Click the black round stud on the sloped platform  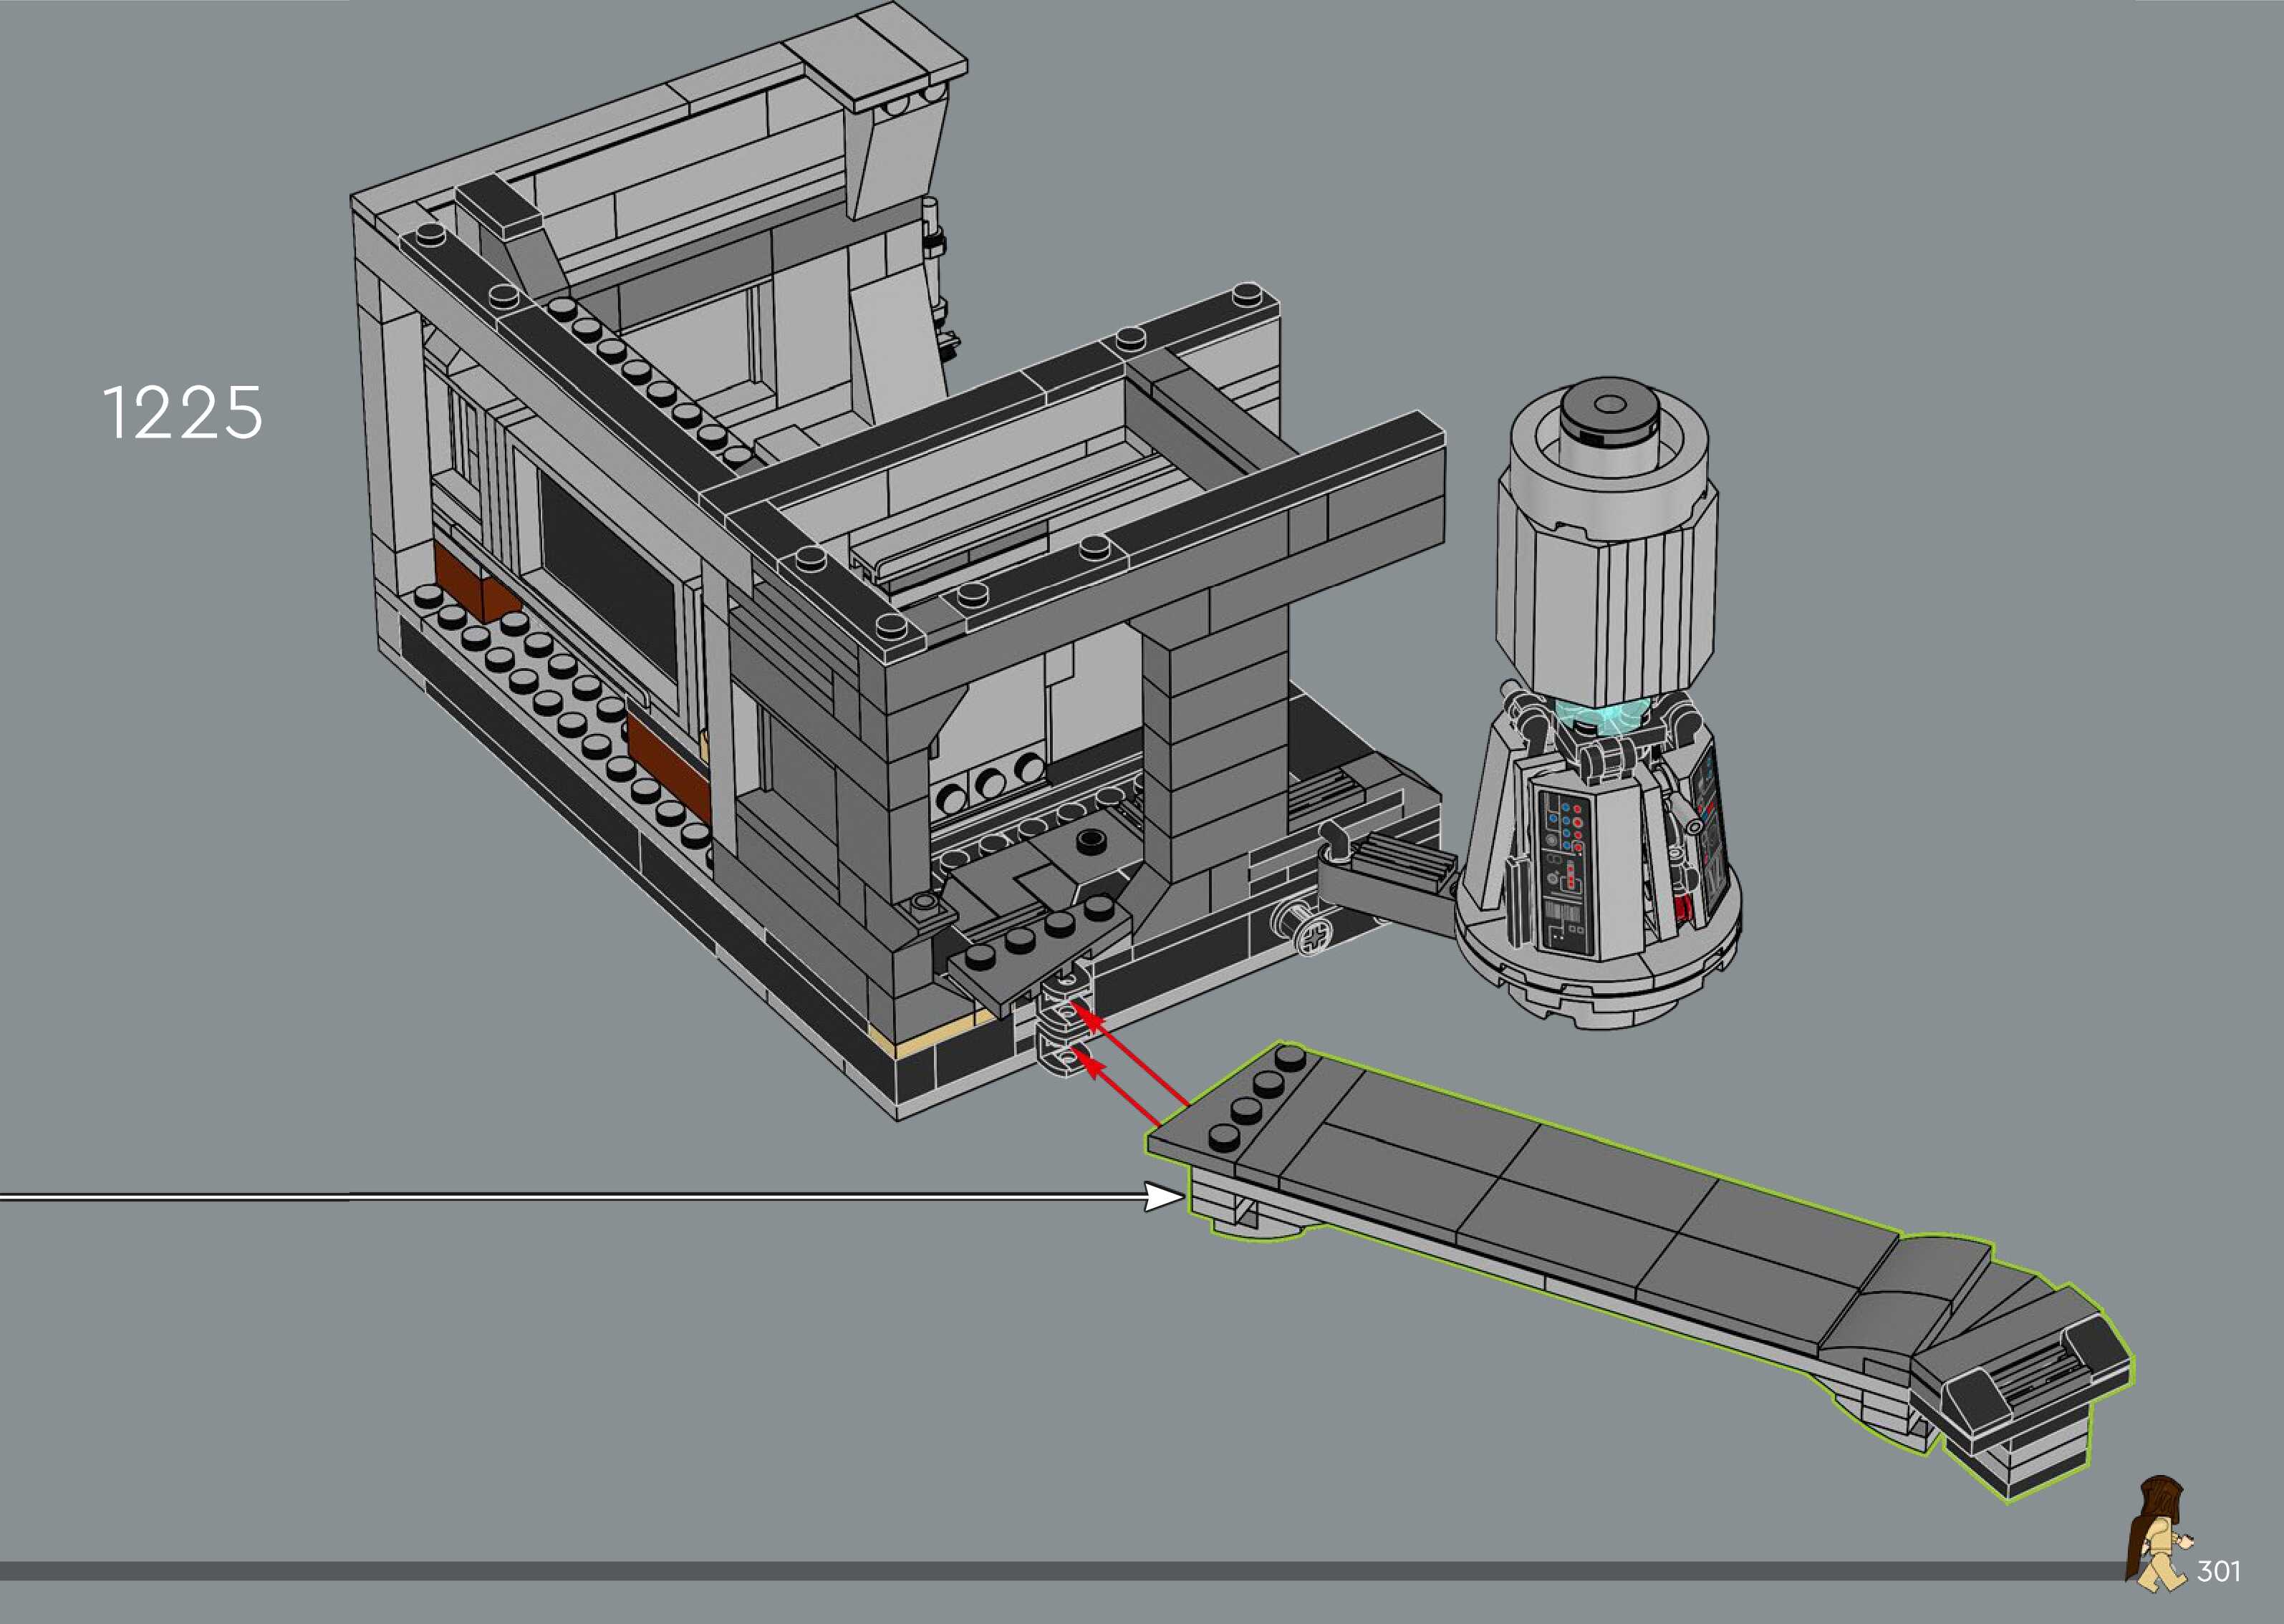pyautogui.click(x=1092, y=840)
